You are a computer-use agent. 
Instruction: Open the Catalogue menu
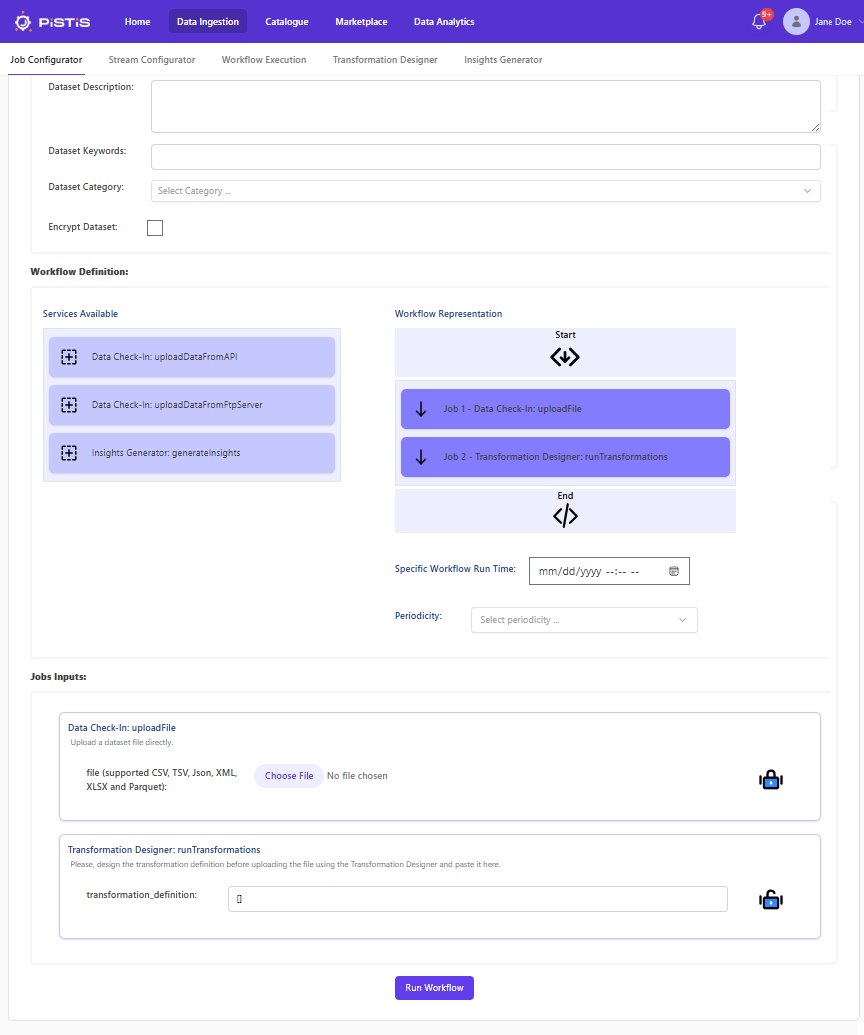pyautogui.click(x=286, y=22)
